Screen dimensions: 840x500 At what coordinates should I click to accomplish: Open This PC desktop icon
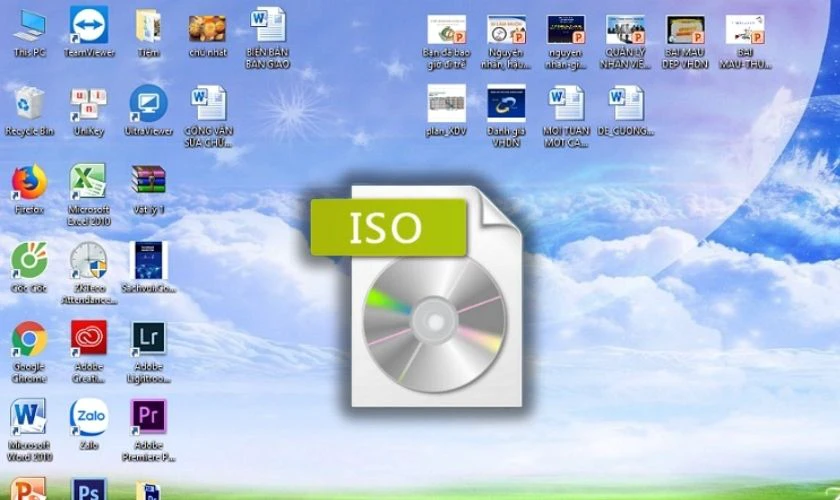pyautogui.click(x=29, y=27)
